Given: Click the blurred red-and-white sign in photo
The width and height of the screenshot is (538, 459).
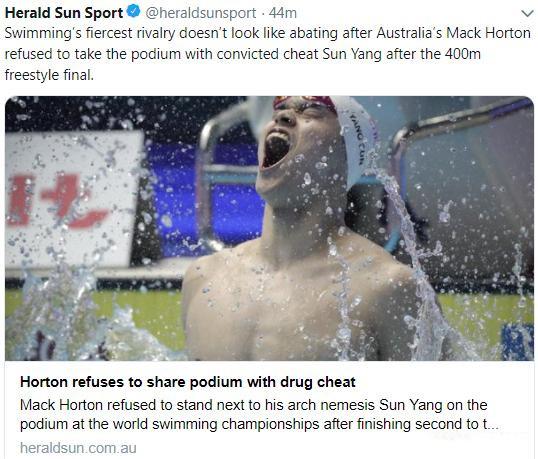Looking at the screenshot, I should 72,199.
